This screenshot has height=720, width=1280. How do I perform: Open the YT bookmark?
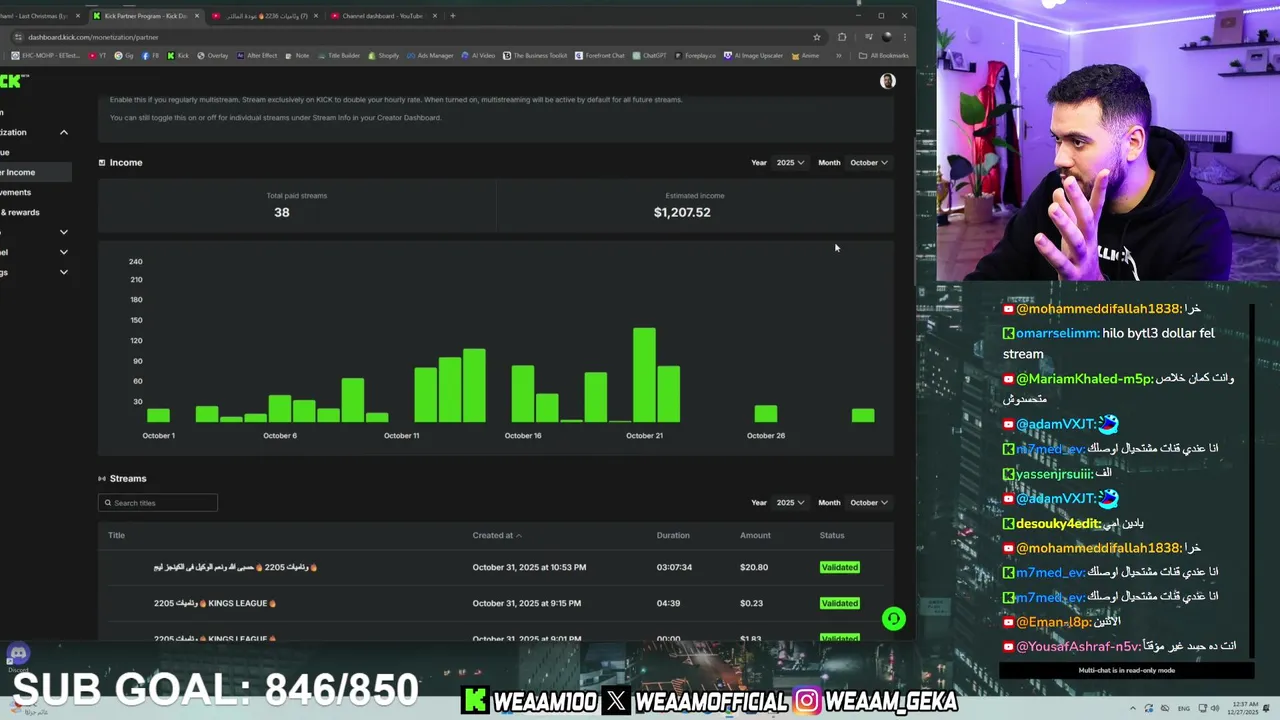[97, 56]
